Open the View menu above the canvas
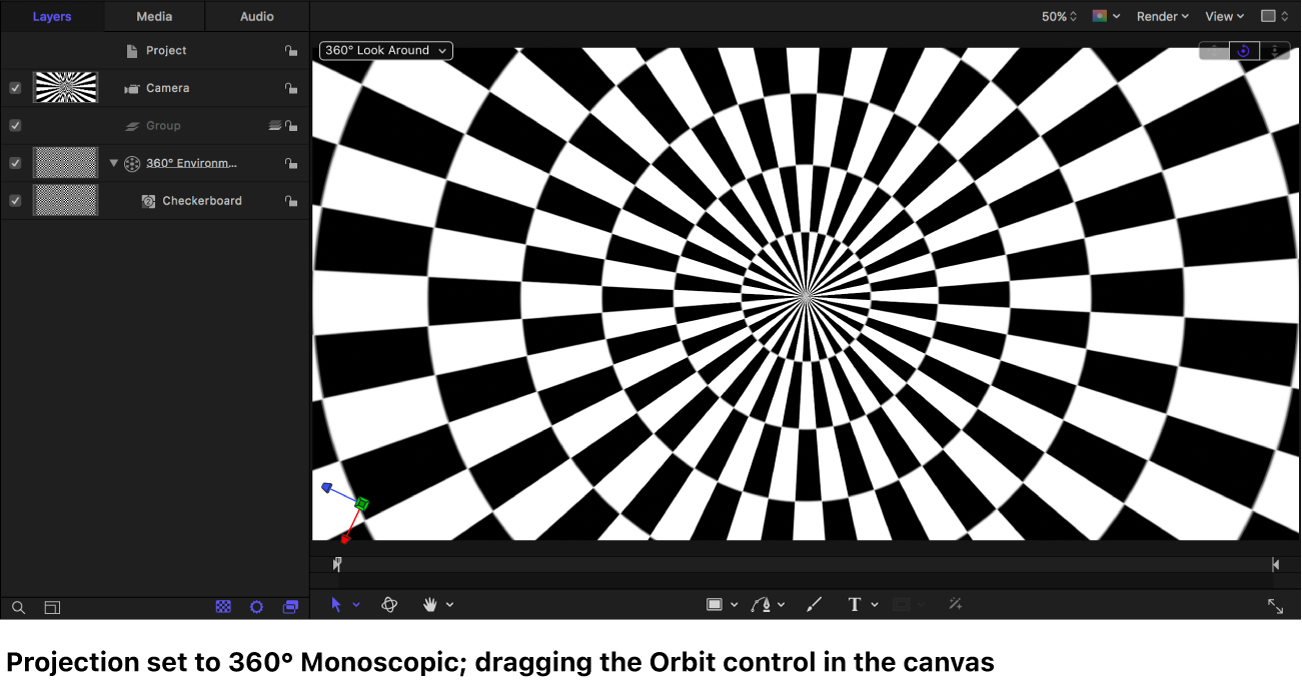 pyautogui.click(x=1222, y=16)
